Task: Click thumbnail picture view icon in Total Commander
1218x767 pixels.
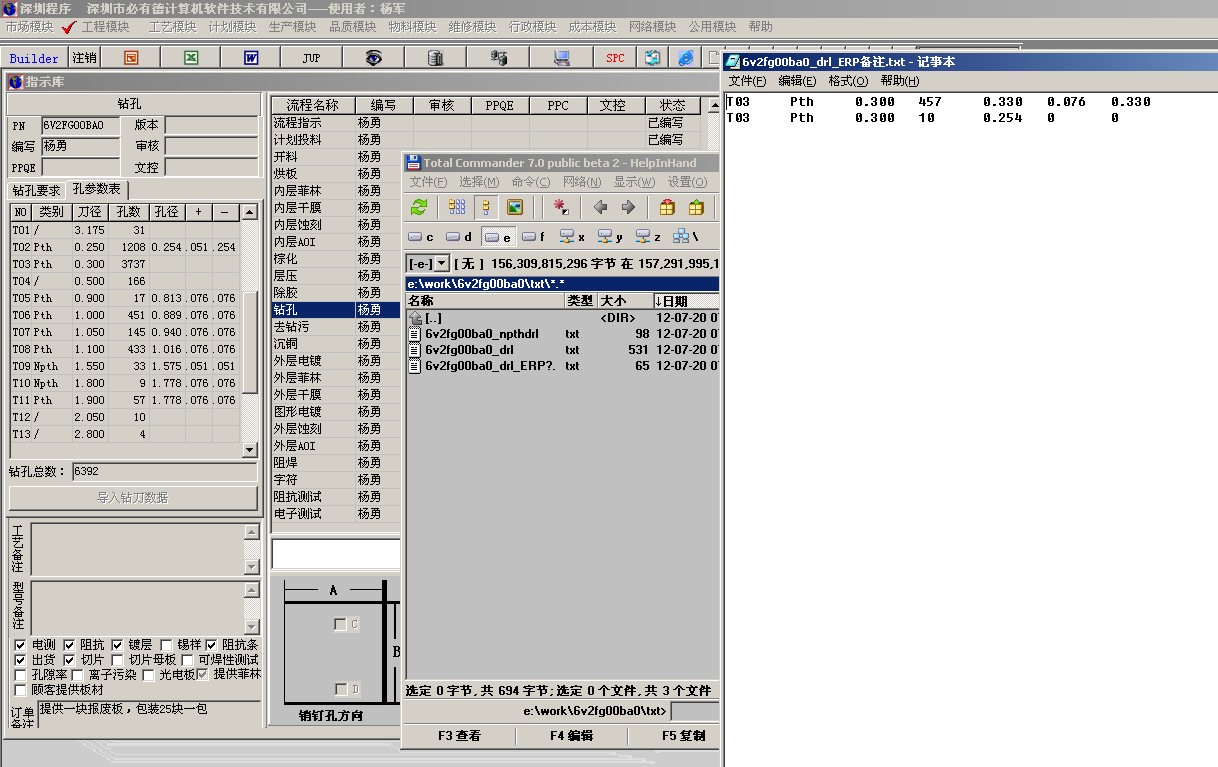Action: [x=515, y=207]
